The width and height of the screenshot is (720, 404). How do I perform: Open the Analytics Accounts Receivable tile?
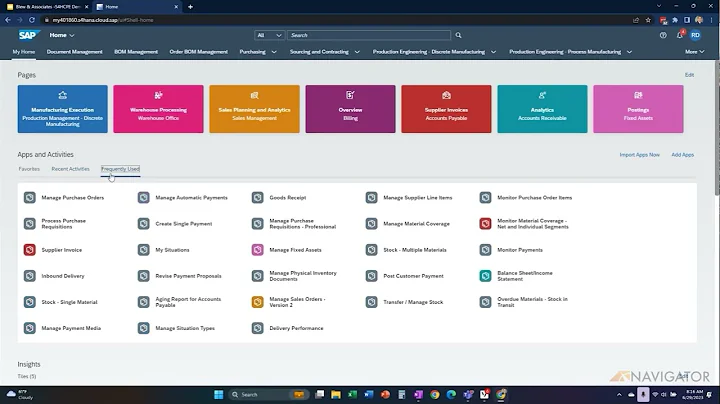pos(542,109)
